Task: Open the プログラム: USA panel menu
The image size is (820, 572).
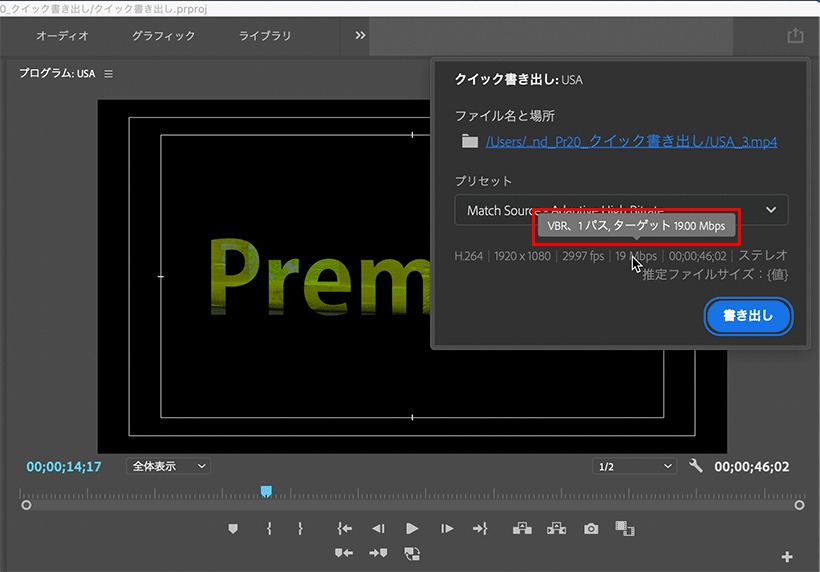Action: tap(108, 74)
